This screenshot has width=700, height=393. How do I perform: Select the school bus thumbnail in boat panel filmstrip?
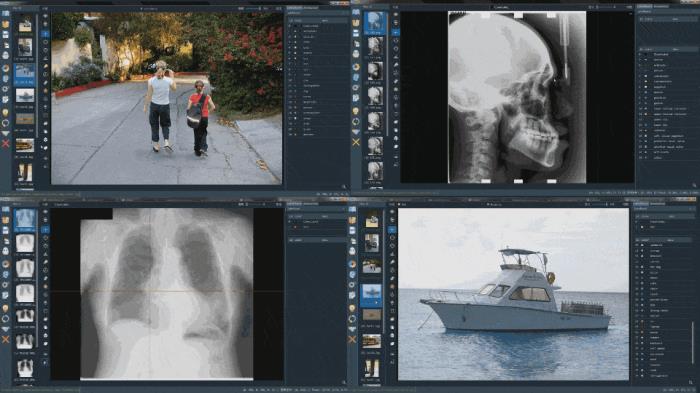pyautogui.click(x=371, y=341)
